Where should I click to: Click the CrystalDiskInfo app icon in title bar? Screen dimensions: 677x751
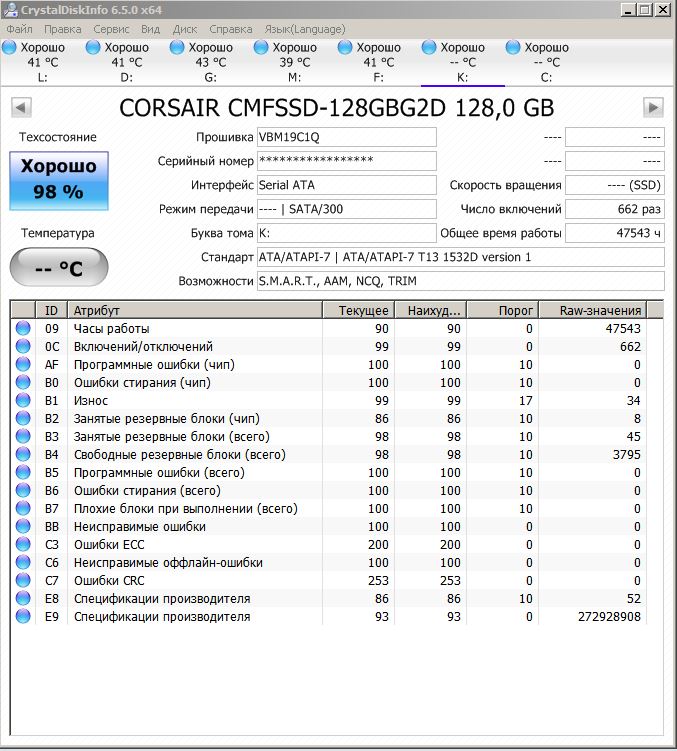click(x=10, y=10)
